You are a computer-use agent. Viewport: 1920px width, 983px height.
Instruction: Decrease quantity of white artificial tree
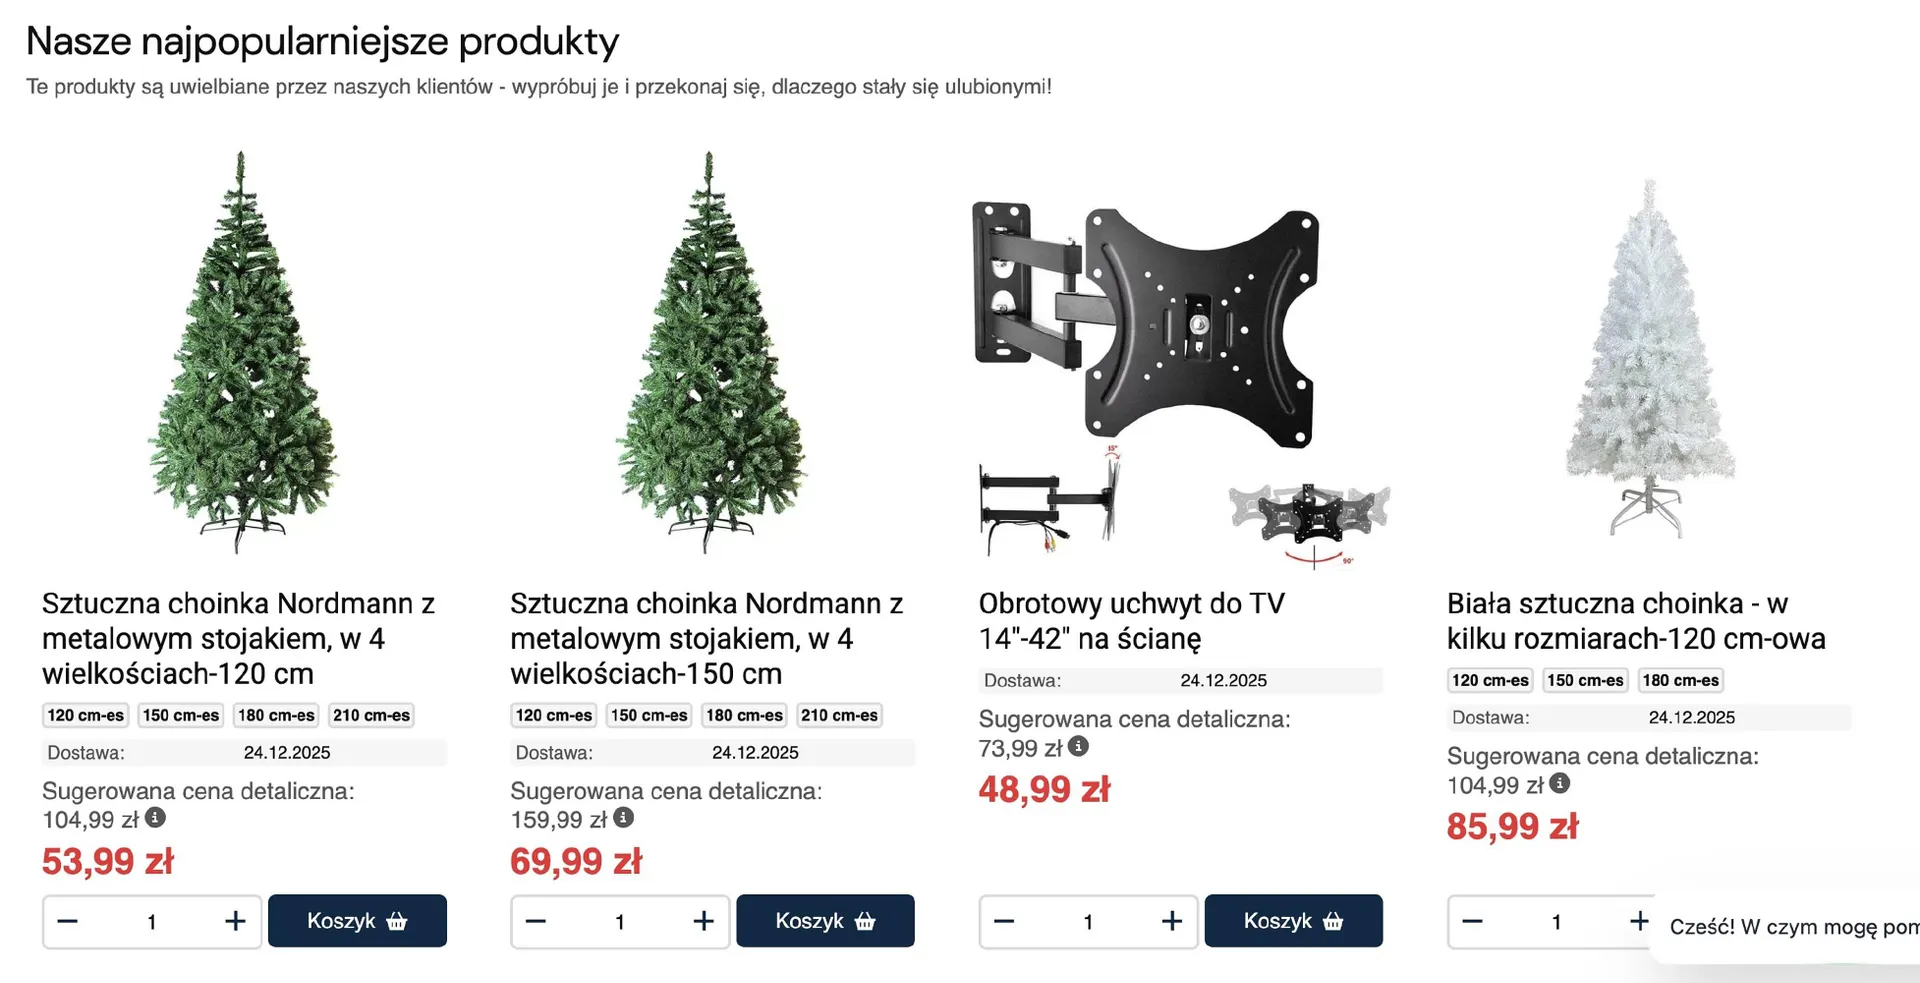1473,921
